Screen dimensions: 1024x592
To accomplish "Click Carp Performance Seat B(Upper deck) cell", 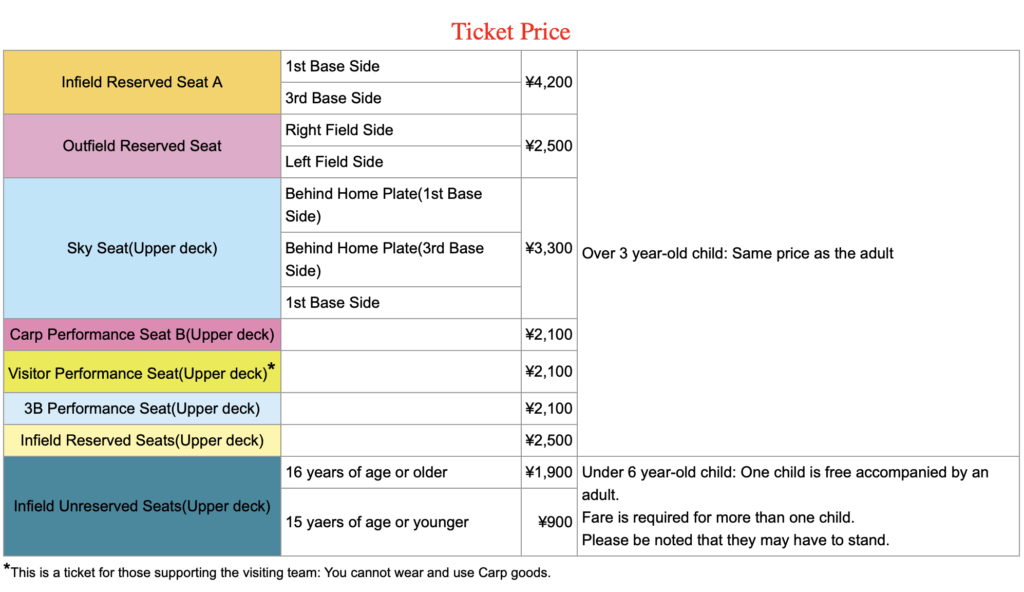I will [x=142, y=334].
